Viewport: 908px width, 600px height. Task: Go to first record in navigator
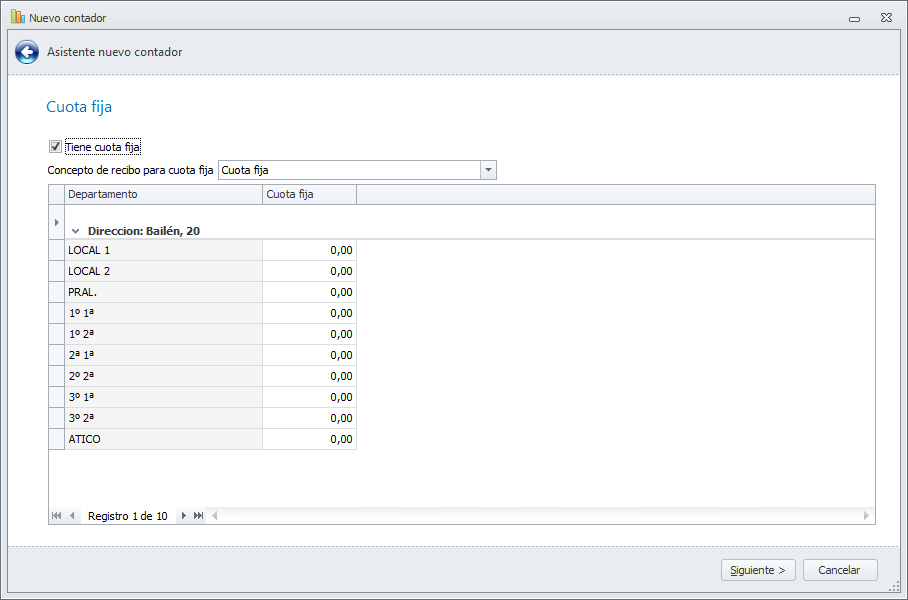coord(56,516)
